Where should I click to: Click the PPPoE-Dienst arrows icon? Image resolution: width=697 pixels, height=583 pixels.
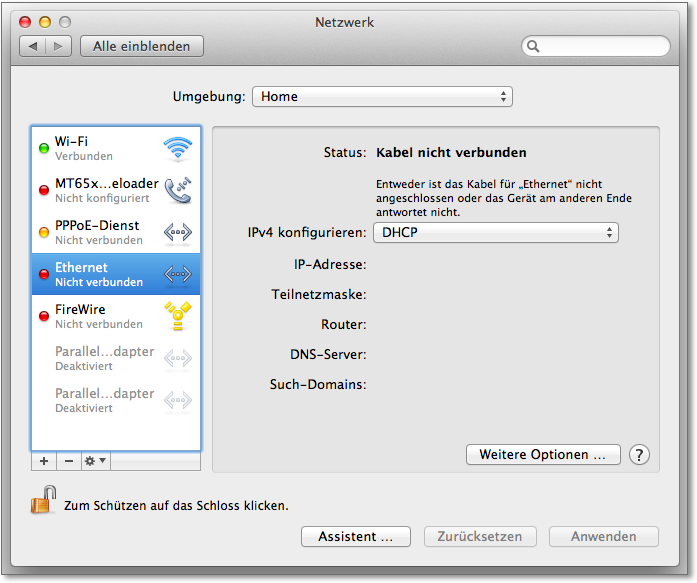click(x=177, y=232)
